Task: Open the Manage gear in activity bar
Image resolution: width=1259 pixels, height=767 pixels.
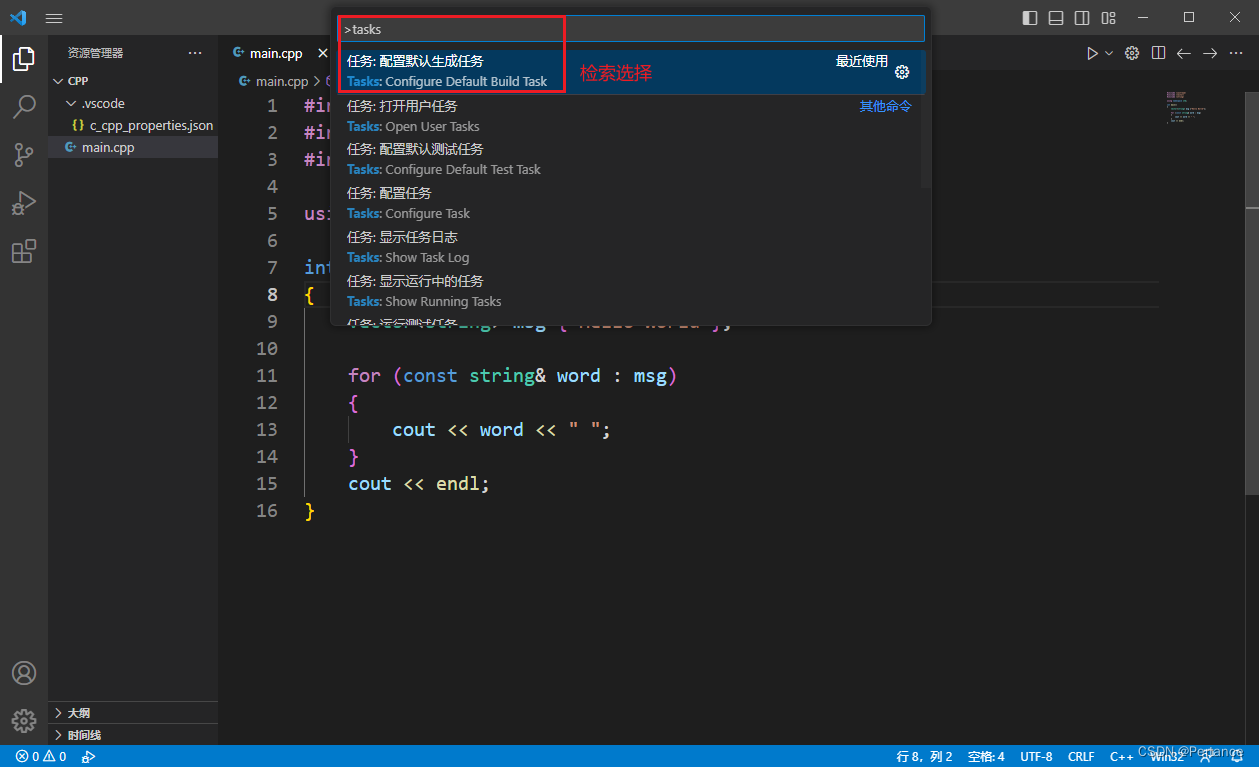Action: tap(24, 720)
